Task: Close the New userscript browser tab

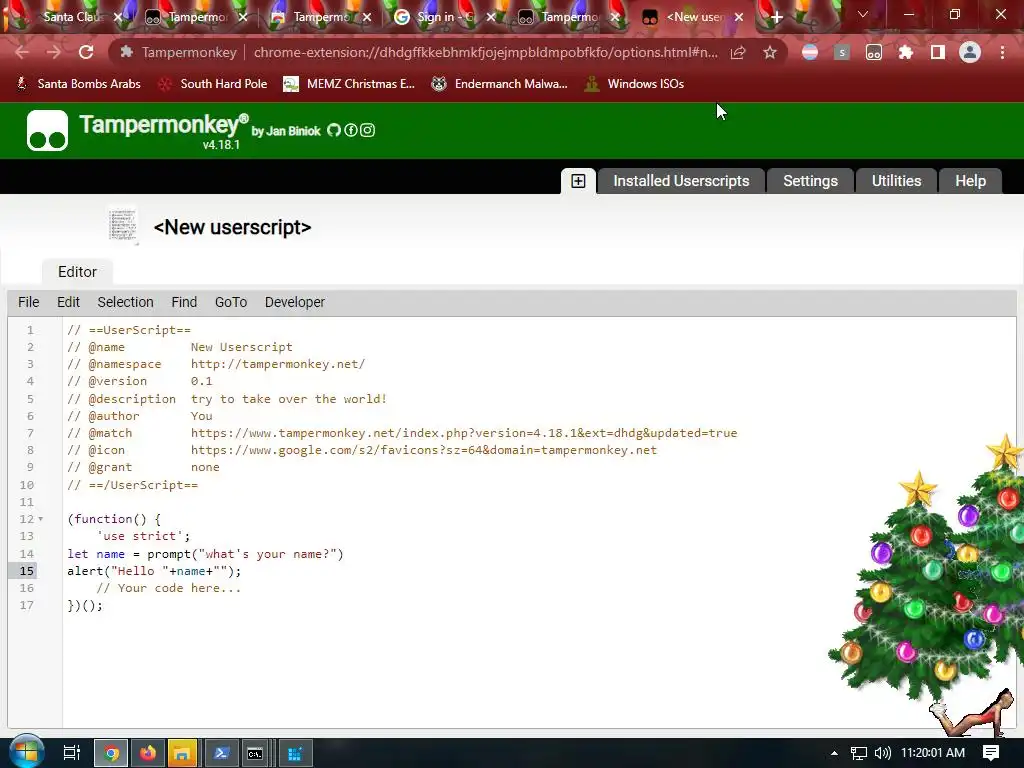Action: pyautogui.click(x=739, y=17)
